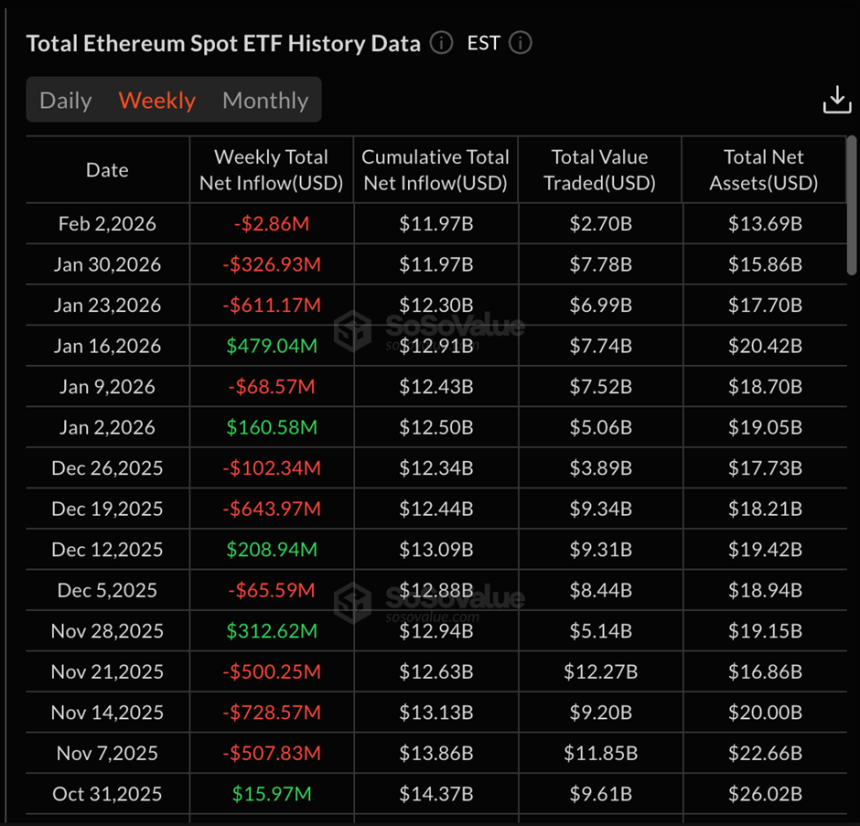Click the Total Ethereum Spot ETF title
Viewport: 860px width, 826px height.
tap(223, 43)
